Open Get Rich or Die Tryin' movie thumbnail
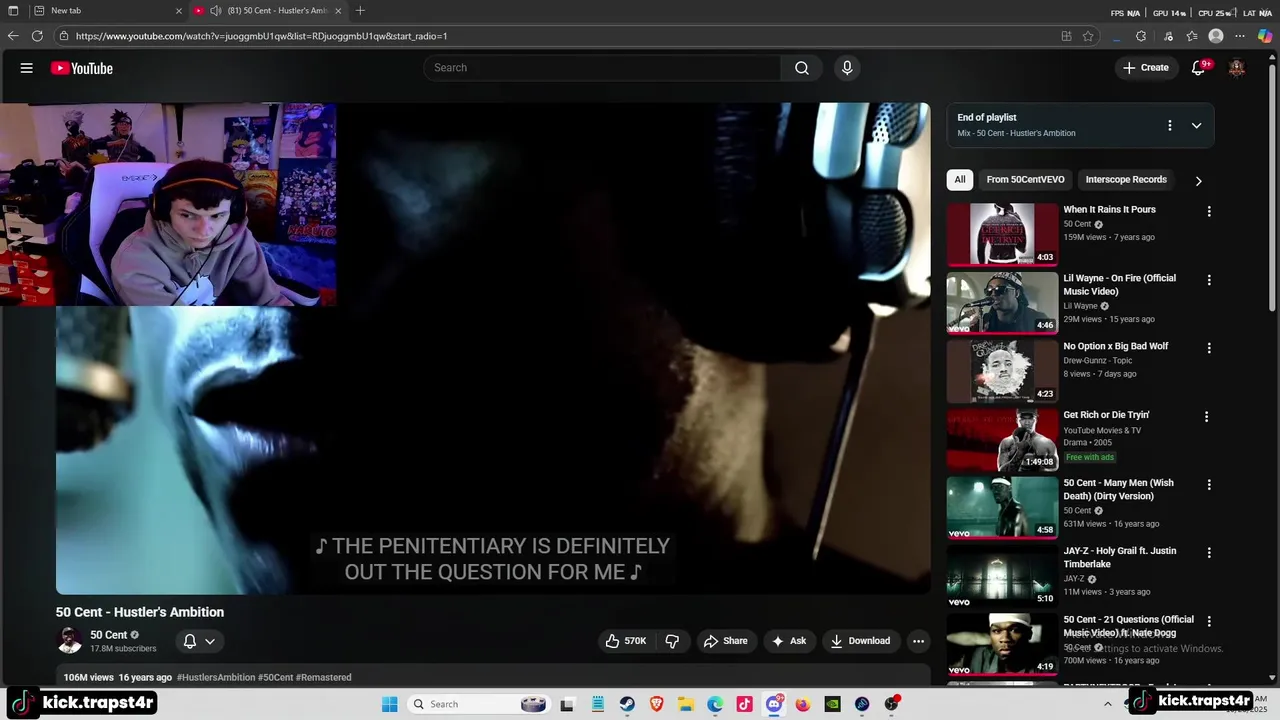The height and width of the screenshot is (720, 1280). click(x=1002, y=439)
